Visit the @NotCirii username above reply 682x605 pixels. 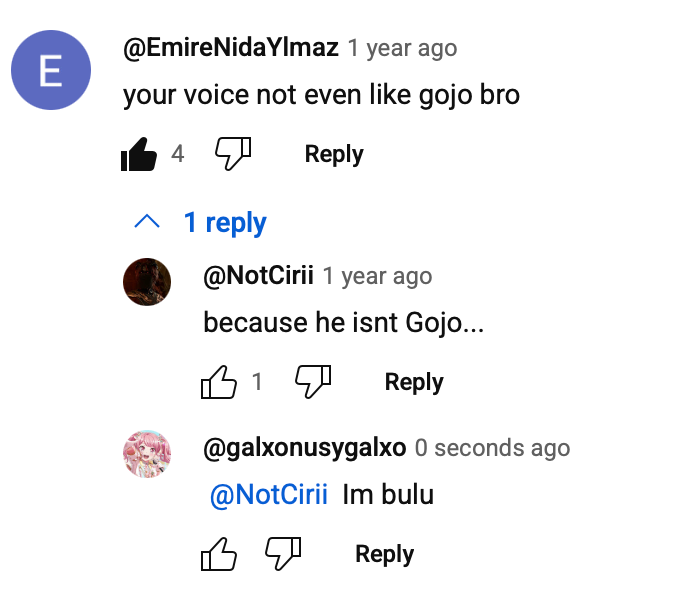pos(258,276)
